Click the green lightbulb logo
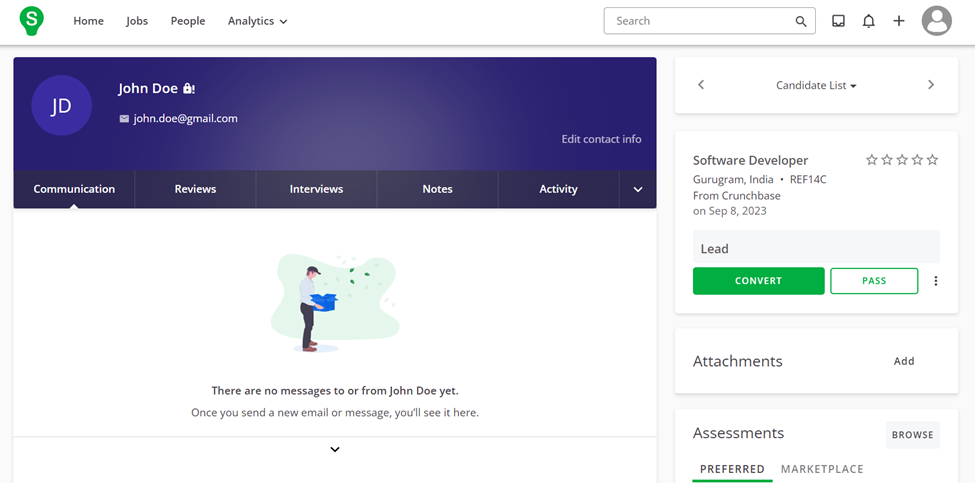This screenshot has width=975, height=483. (31, 21)
